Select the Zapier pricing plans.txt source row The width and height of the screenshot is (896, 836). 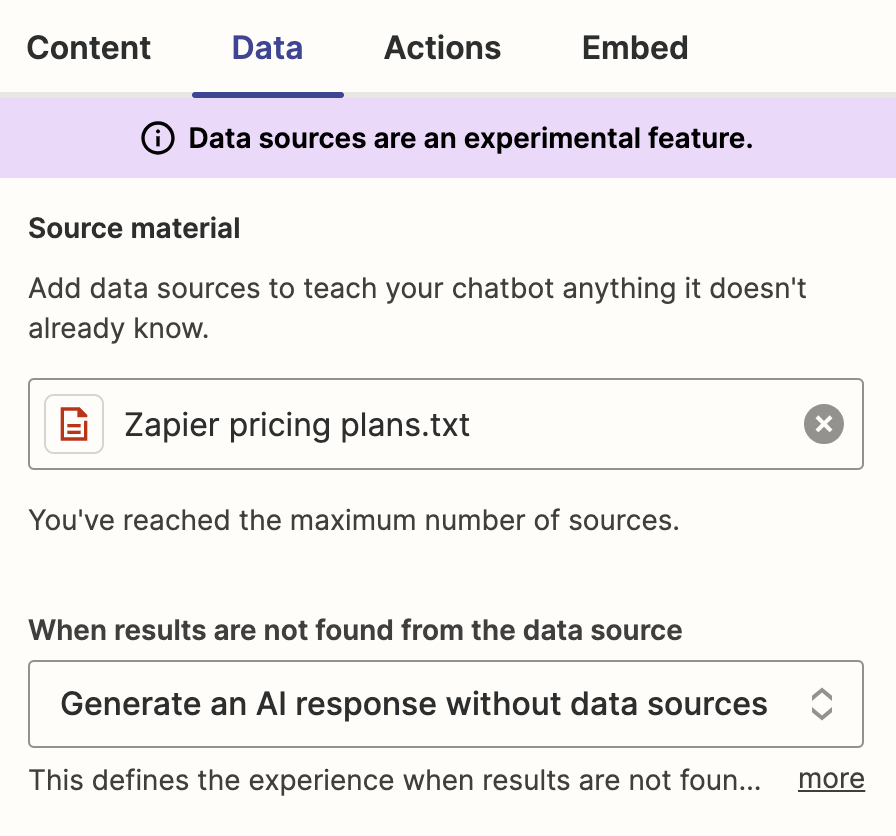coord(400,424)
